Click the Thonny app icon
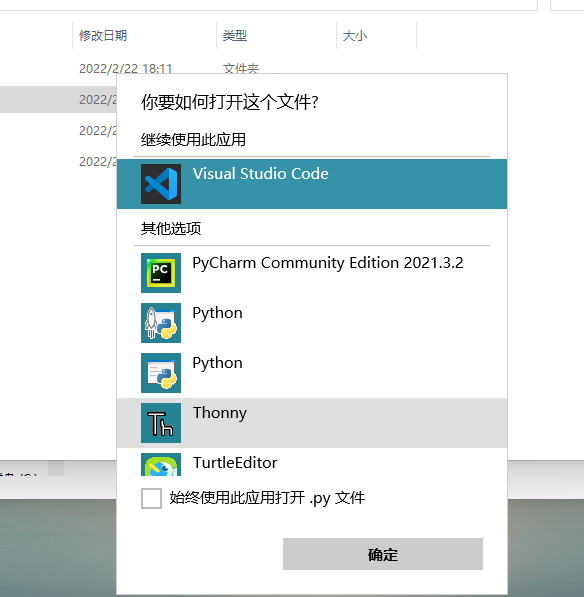This screenshot has width=584, height=597. [161, 423]
